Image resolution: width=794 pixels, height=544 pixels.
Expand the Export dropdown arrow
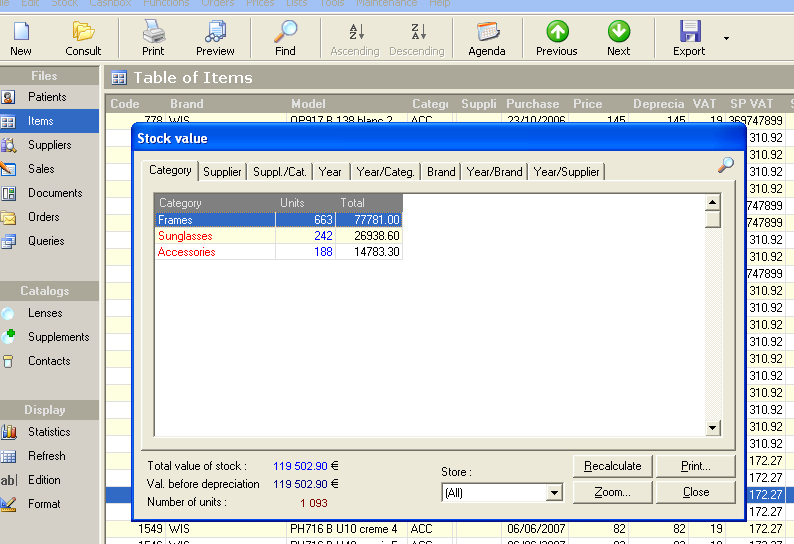726,39
